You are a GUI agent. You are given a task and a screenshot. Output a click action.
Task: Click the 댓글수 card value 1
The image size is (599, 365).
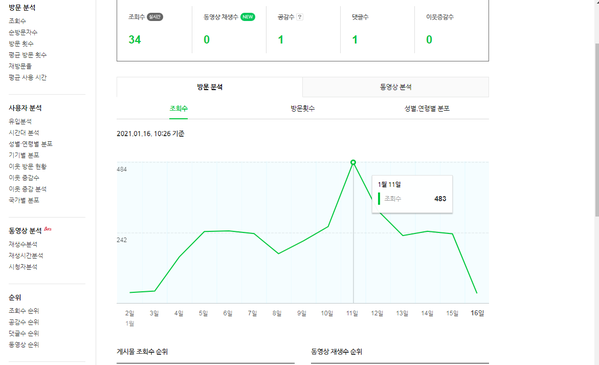click(x=355, y=40)
